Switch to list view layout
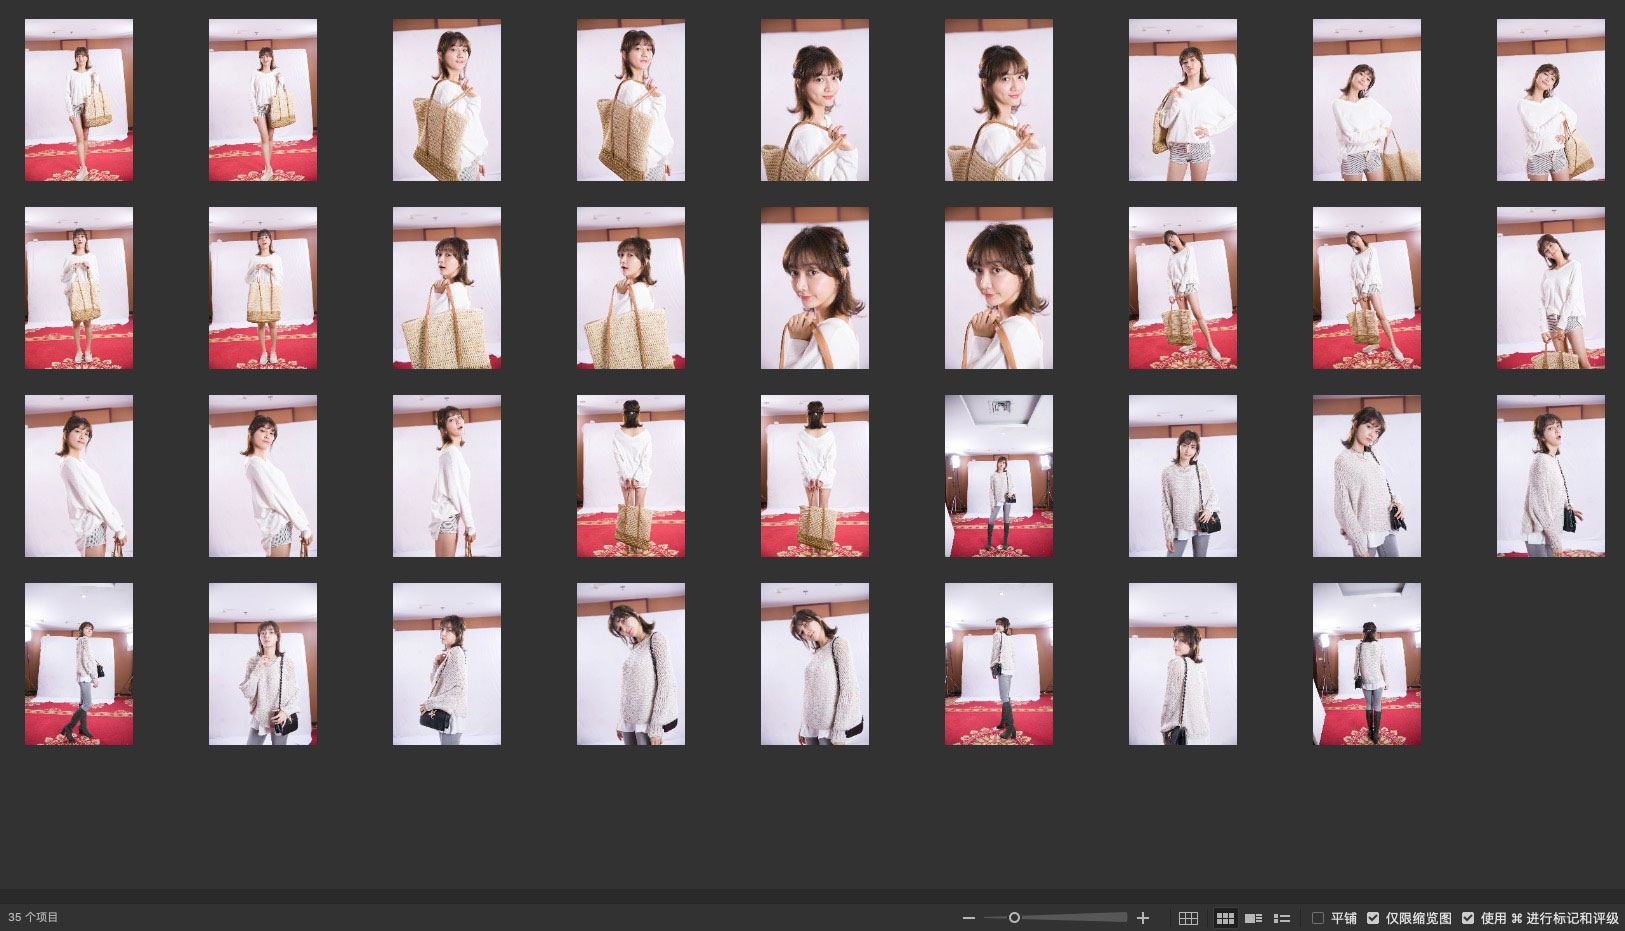This screenshot has height=931, width=1625. point(1281,918)
